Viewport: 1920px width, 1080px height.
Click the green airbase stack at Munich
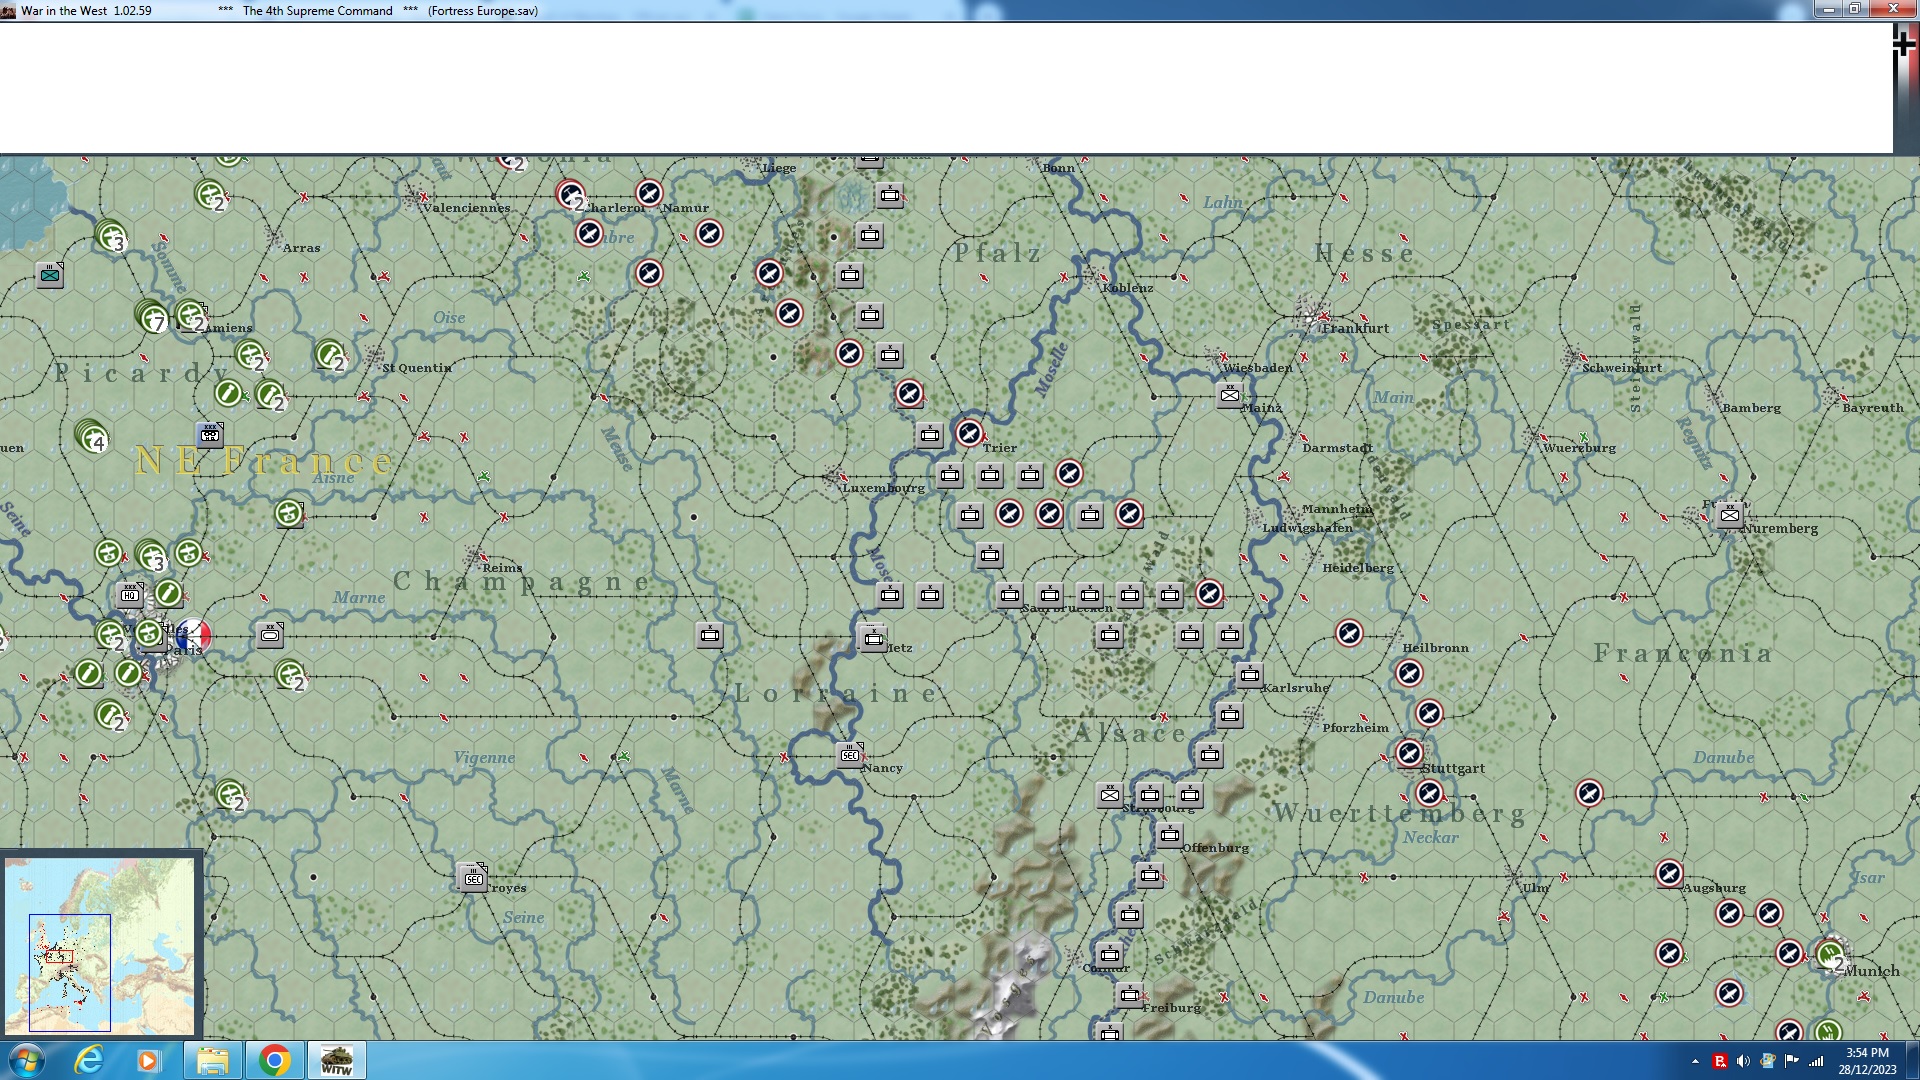(x=1830, y=955)
